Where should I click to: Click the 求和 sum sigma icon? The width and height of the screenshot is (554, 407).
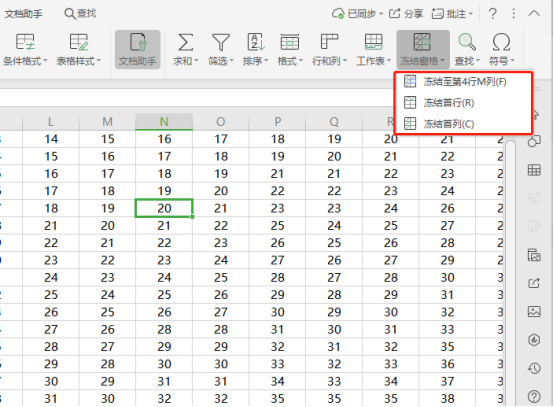coord(185,42)
